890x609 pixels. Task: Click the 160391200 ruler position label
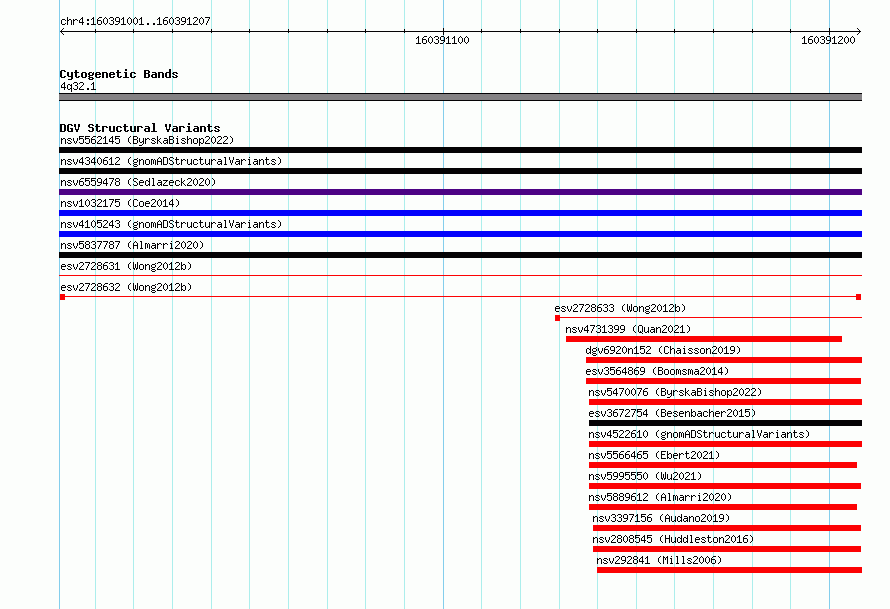828,40
